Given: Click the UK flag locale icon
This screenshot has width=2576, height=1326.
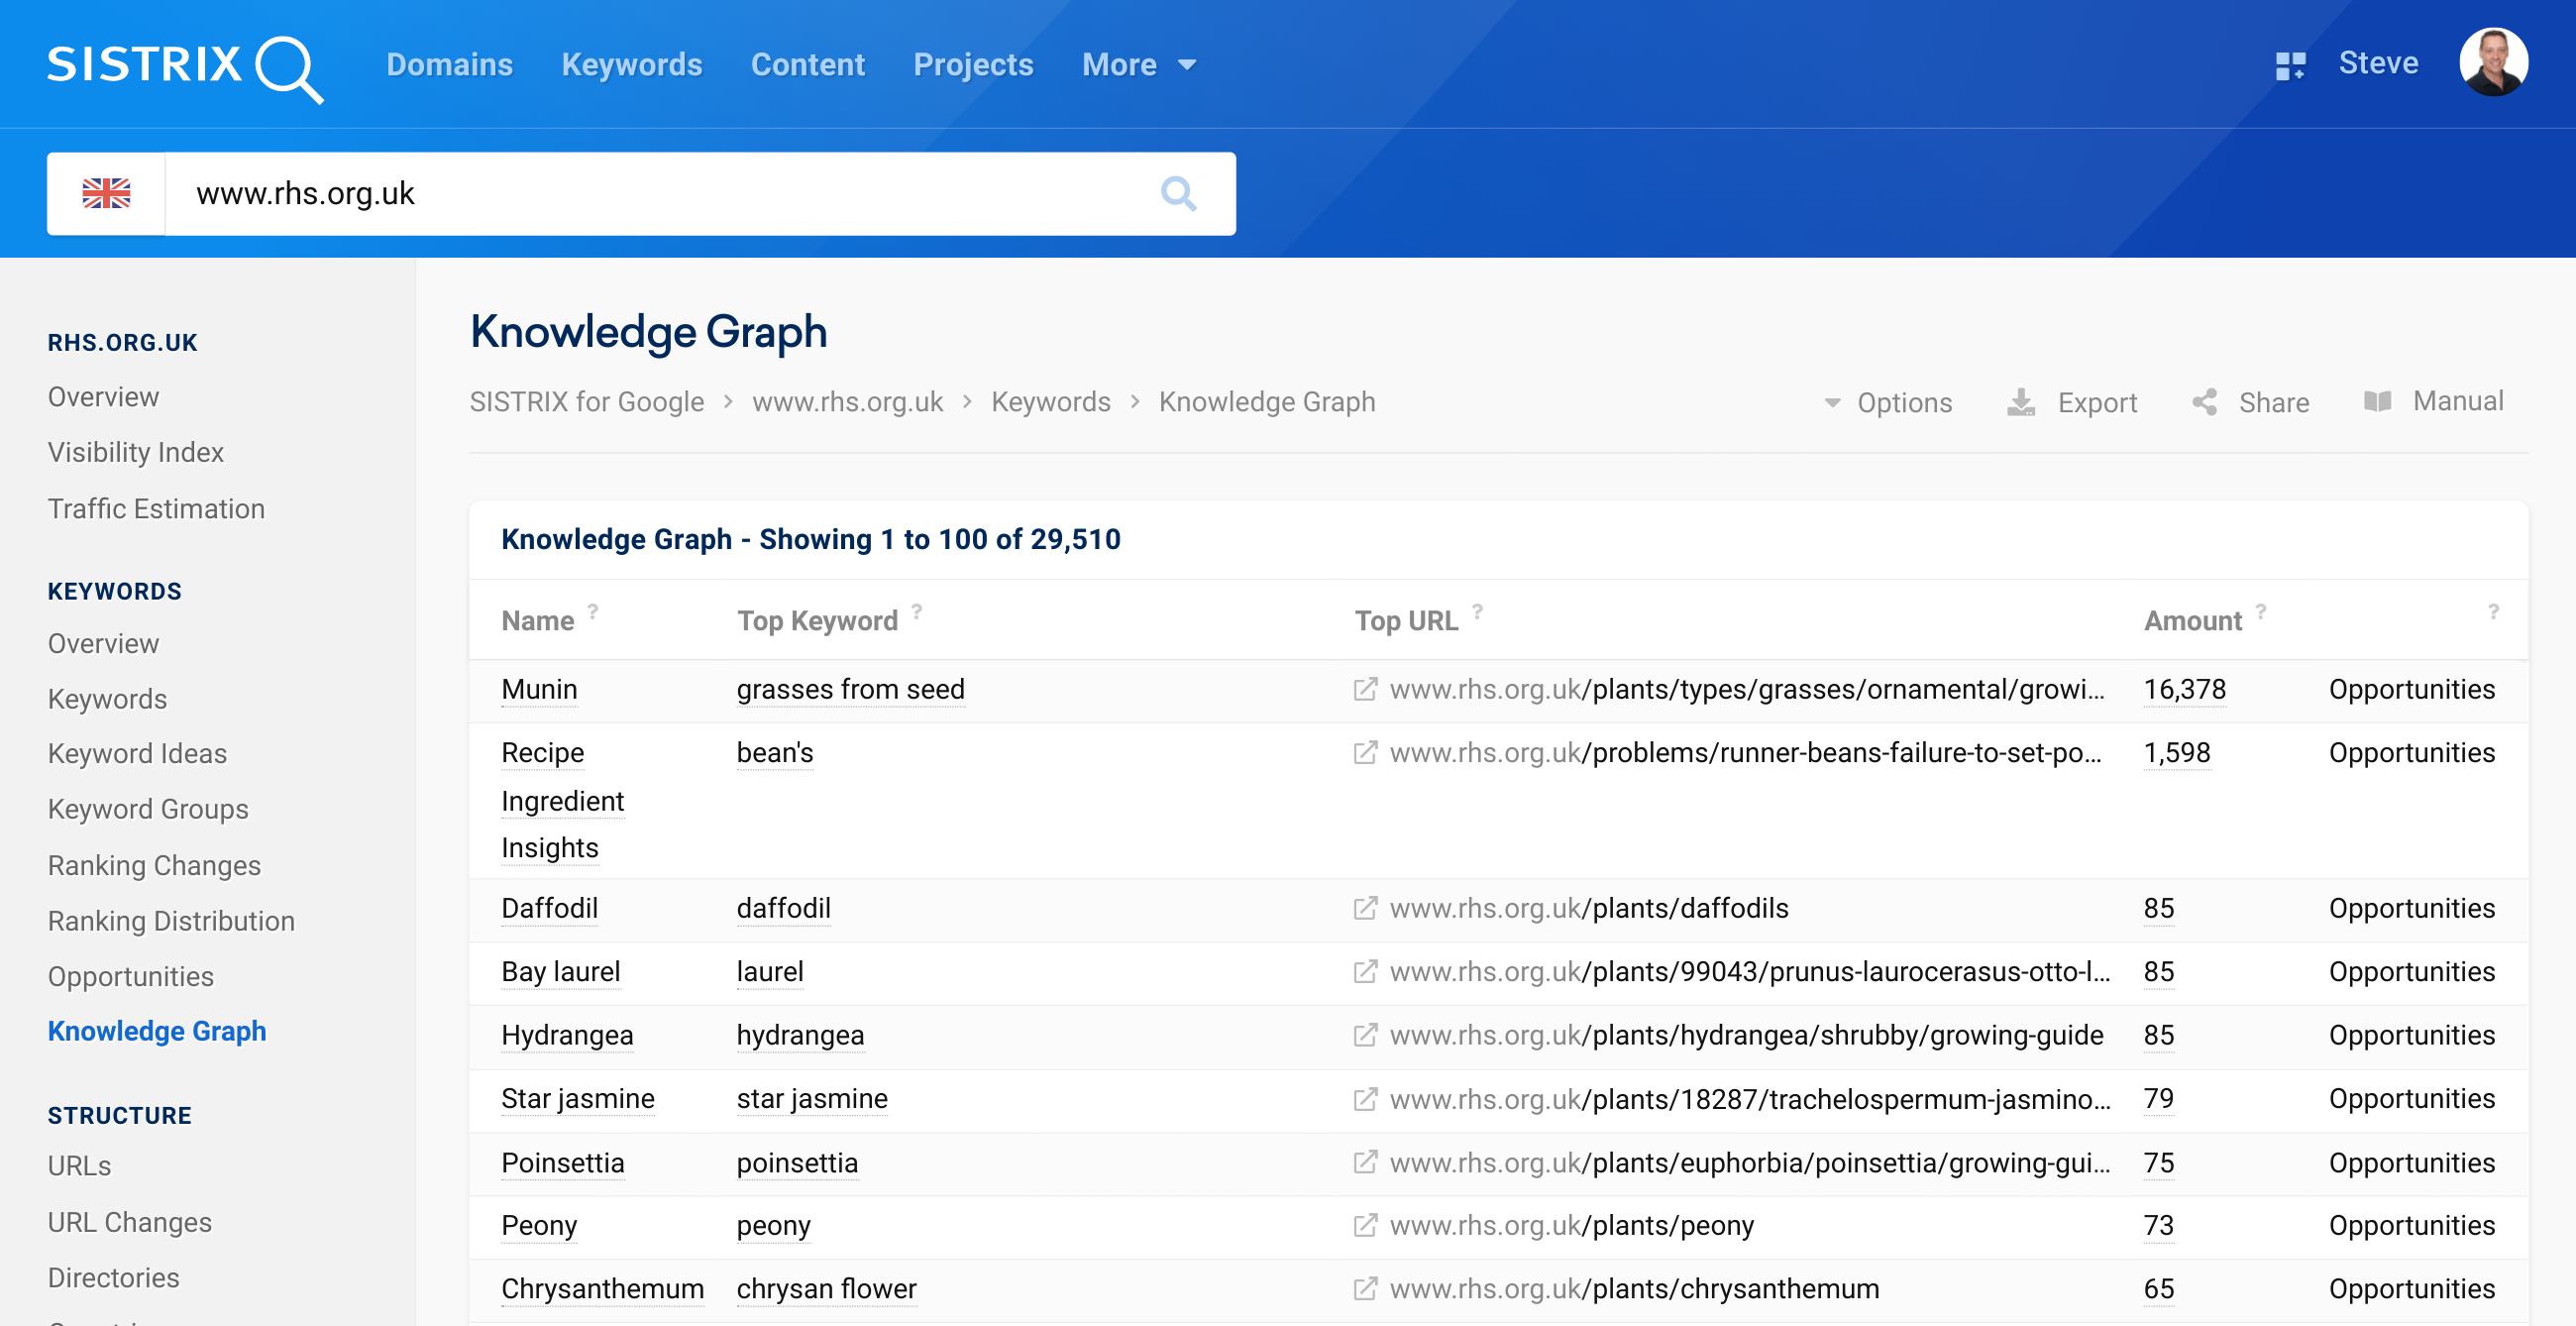Looking at the screenshot, I should click(105, 191).
